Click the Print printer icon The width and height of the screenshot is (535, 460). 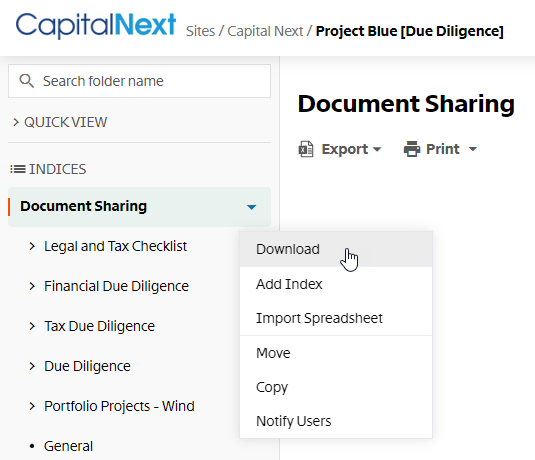(412, 149)
